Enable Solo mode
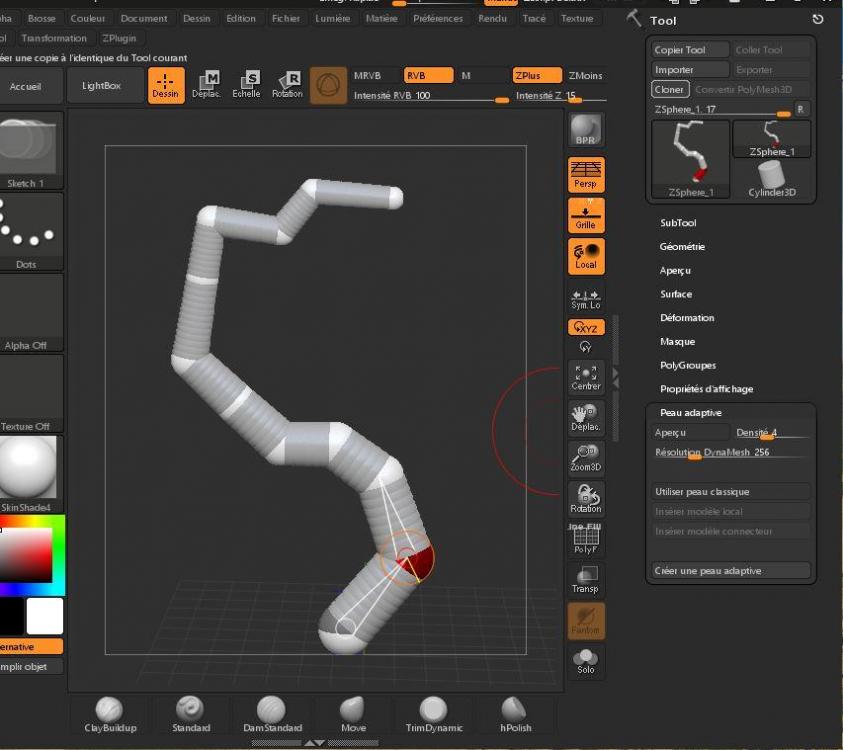This screenshot has width=843, height=750. pos(585,661)
